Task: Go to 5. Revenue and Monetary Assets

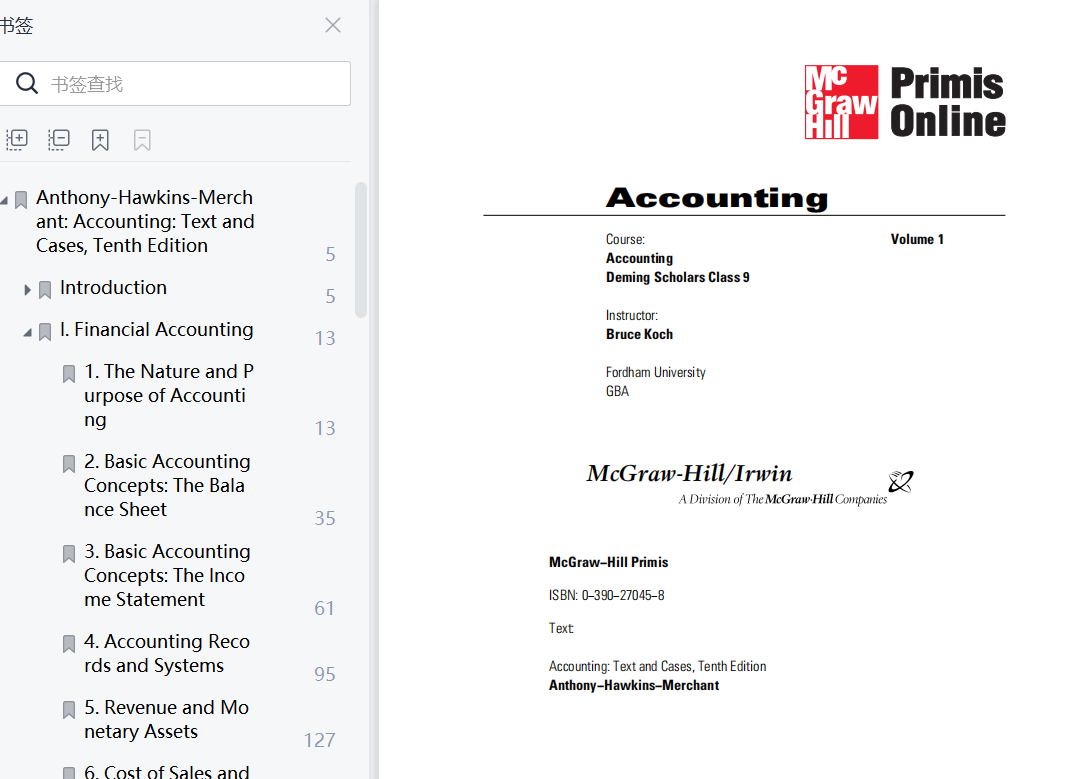Action: click(x=166, y=719)
